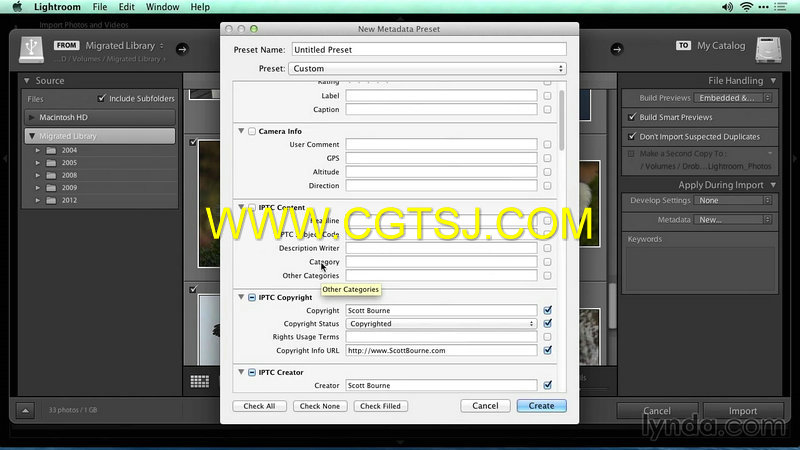This screenshot has height=450, width=800.
Task: Click the Check All button
Action: [x=259, y=406]
